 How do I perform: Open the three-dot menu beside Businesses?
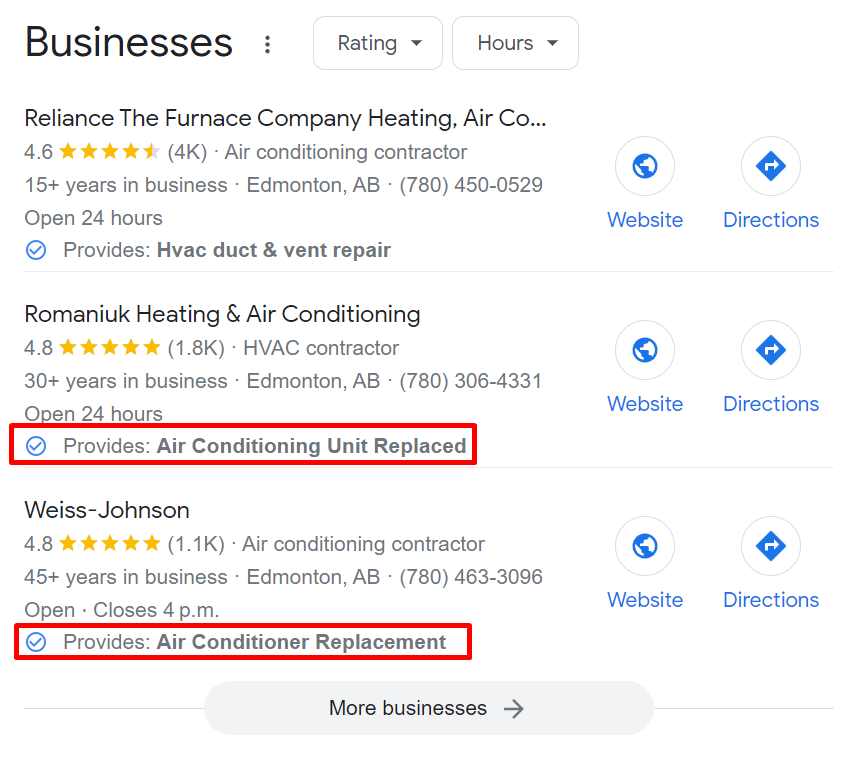coord(267,44)
